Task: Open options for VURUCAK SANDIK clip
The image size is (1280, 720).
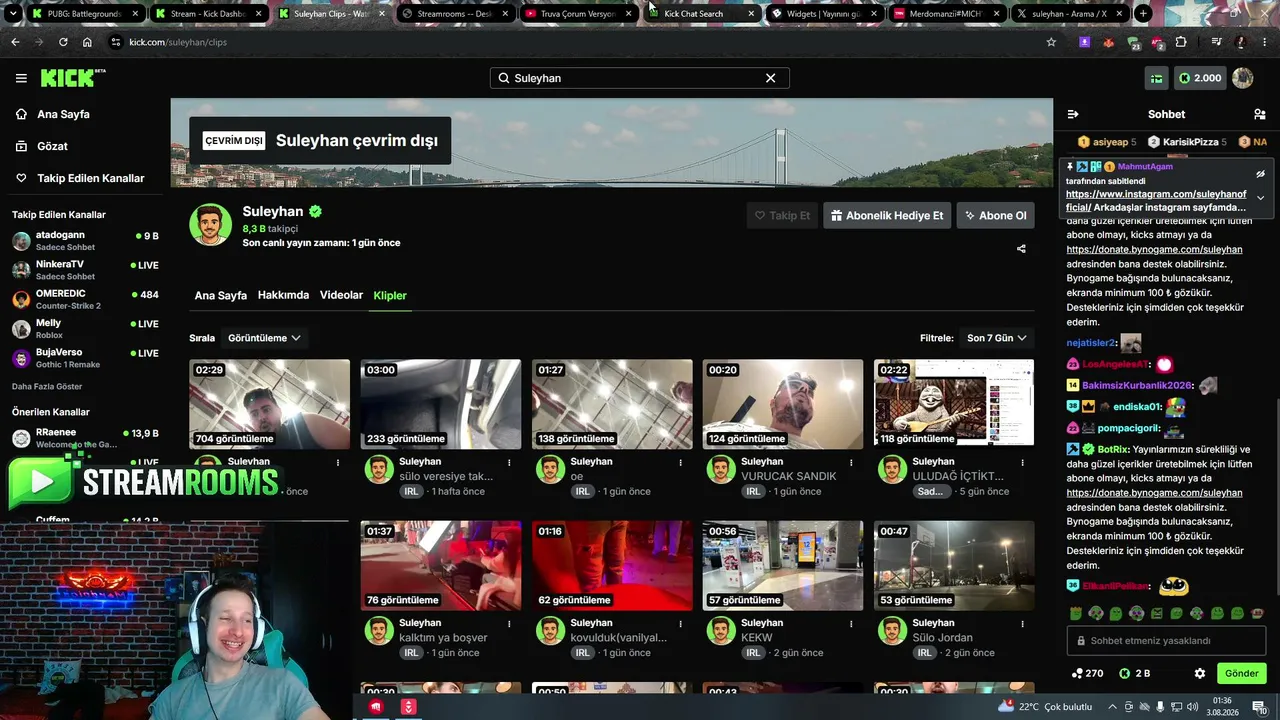Action: click(851, 462)
